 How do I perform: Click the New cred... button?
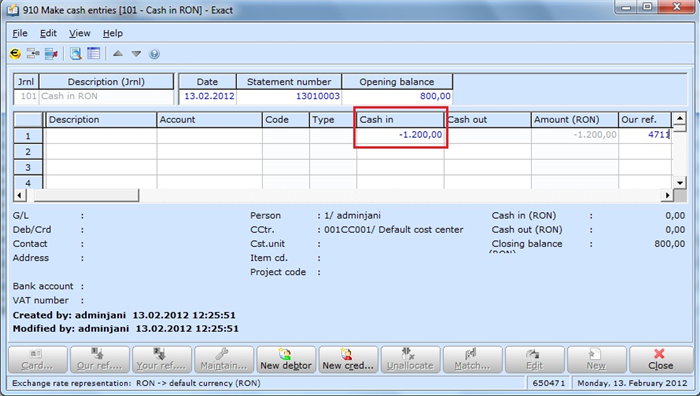coord(348,359)
